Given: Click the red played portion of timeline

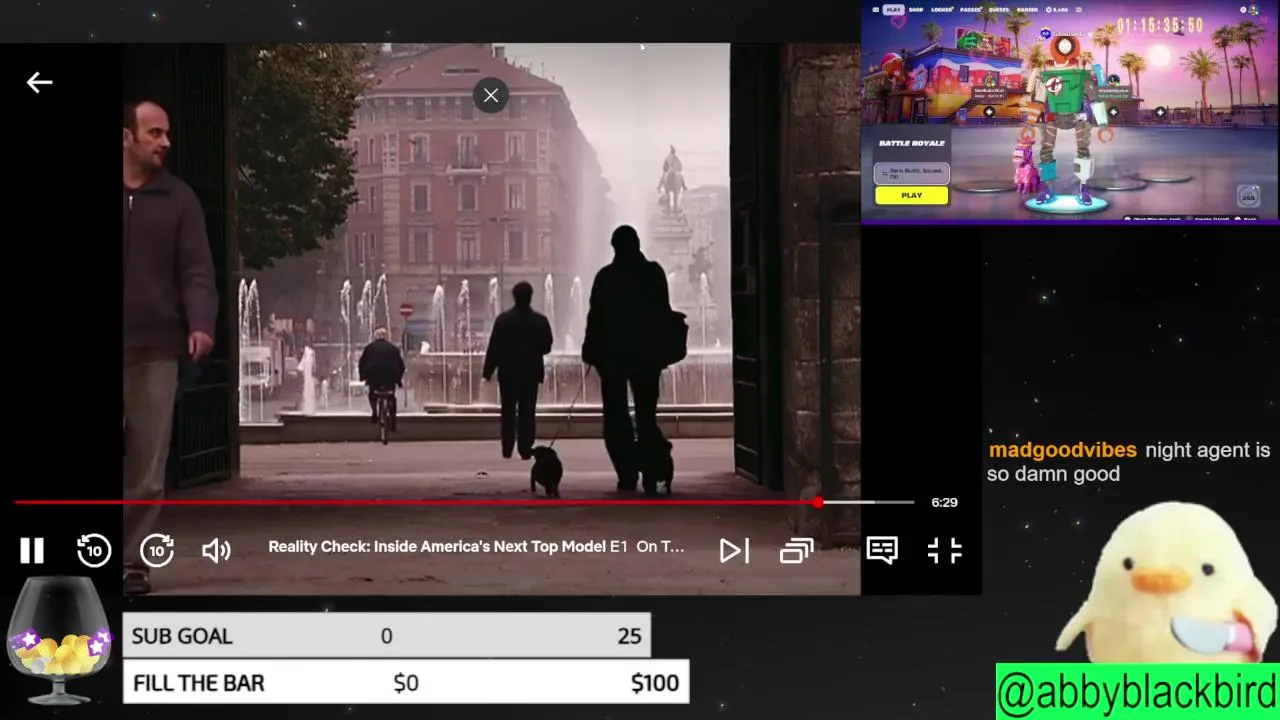Looking at the screenshot, I should (415, 502).
